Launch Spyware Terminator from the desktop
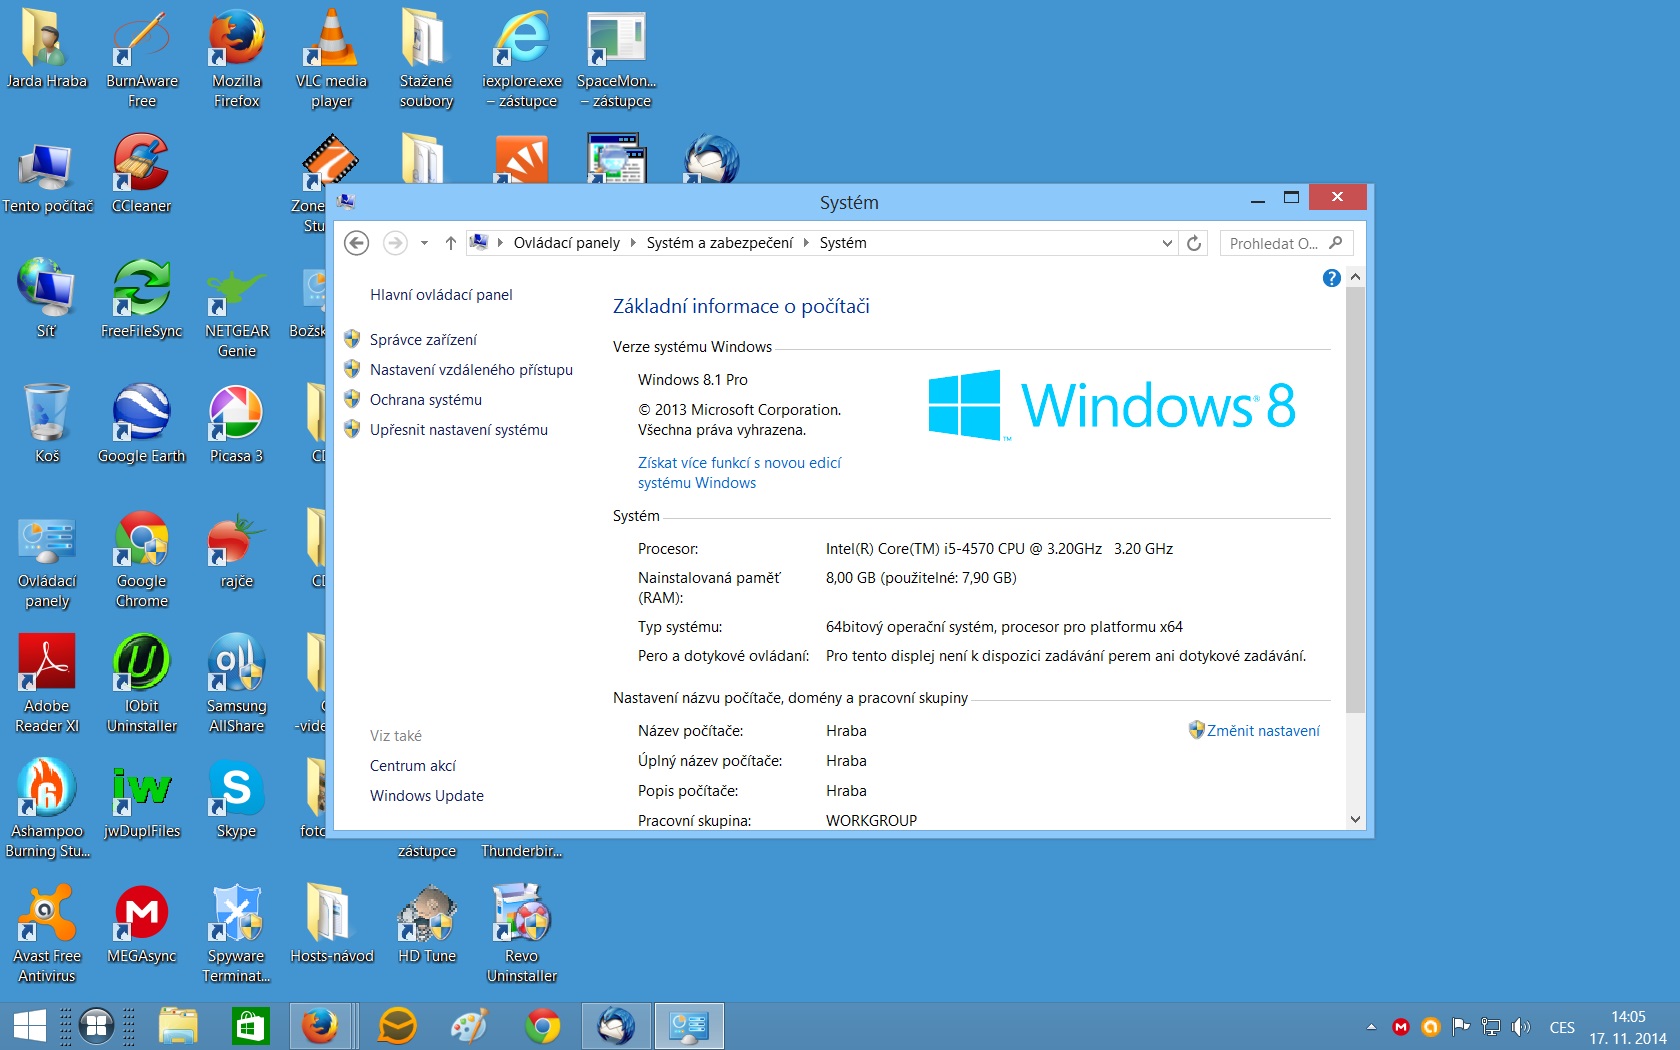The height and width of the screenshot is (1050, 1680). [x=237, y=935]
